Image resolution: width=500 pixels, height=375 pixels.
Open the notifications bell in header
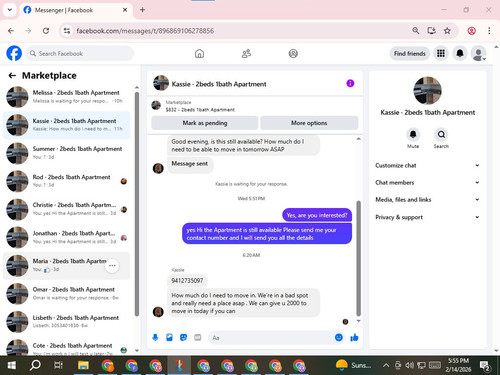point(460,53)
